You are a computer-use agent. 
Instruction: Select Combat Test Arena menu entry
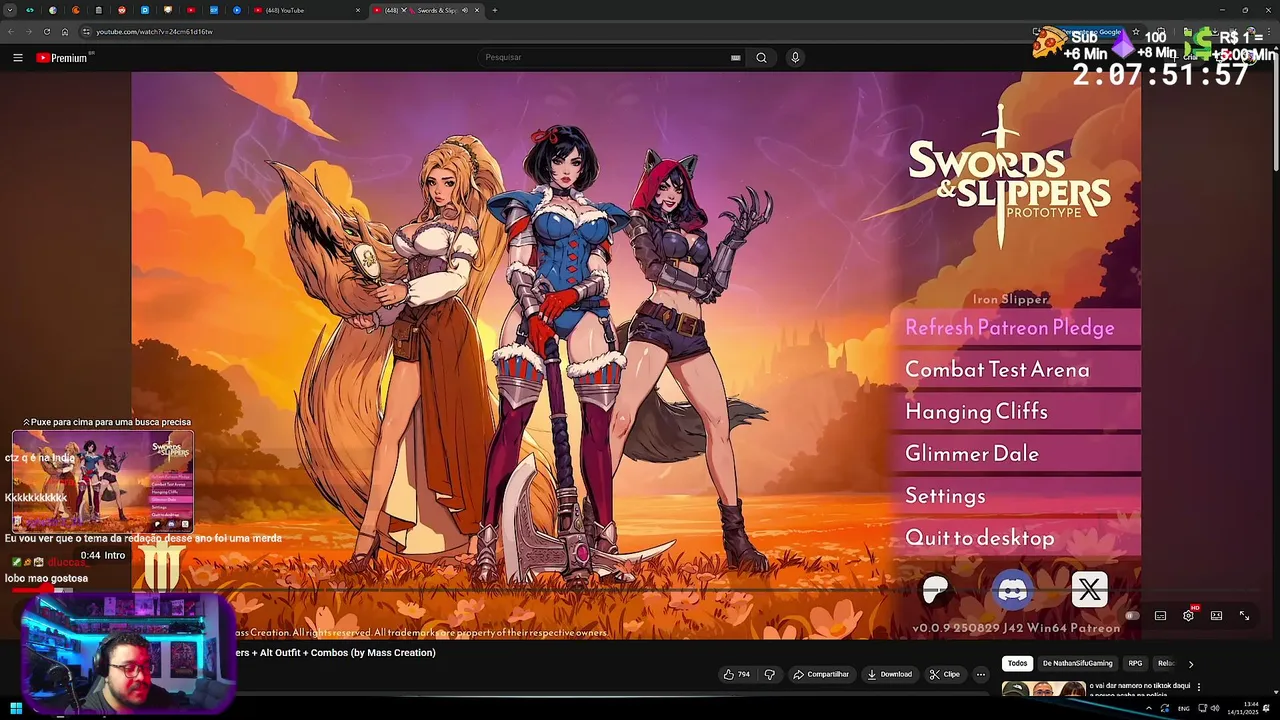point(1015,370)
